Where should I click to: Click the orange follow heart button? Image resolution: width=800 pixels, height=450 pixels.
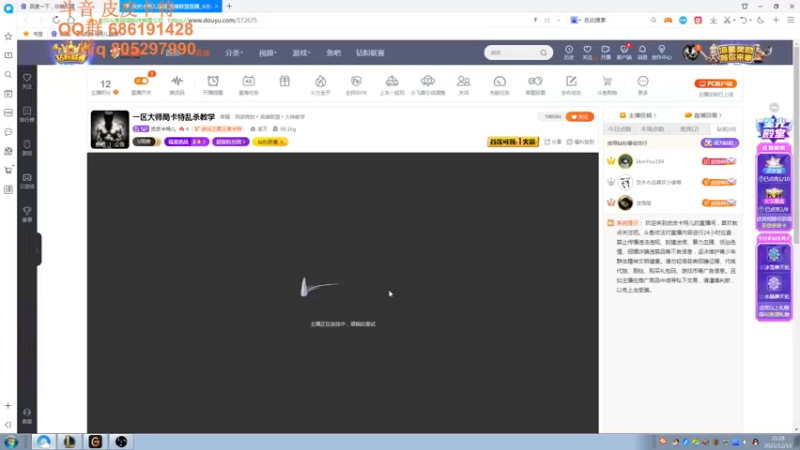(580, 117)
